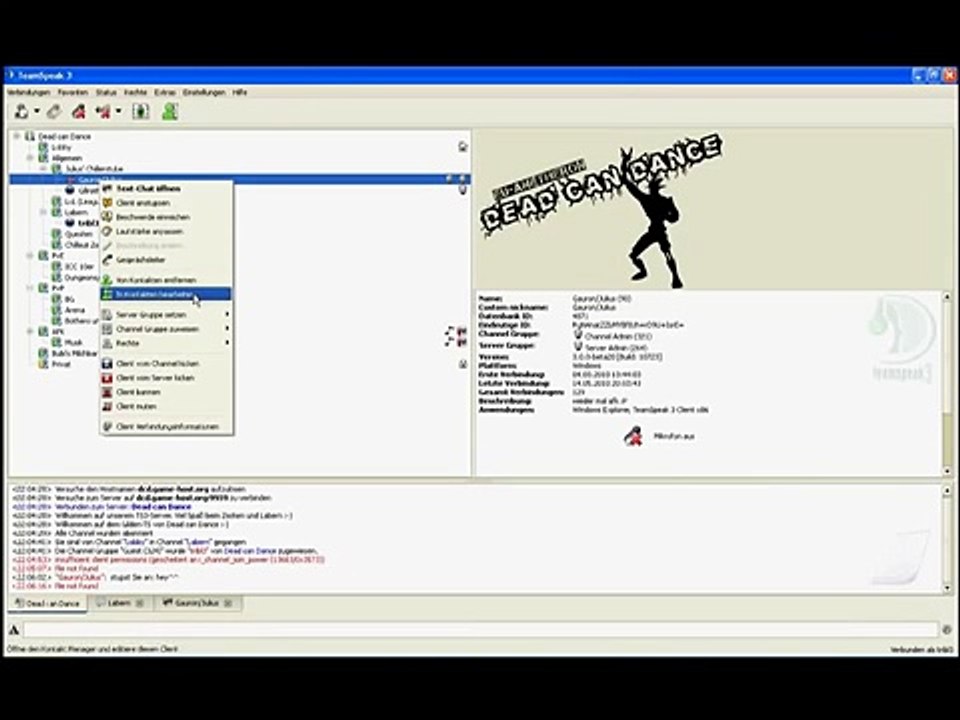Select the Questen channel in the tree
Viewport: 960px width, 720px height.
click(78, 234)
